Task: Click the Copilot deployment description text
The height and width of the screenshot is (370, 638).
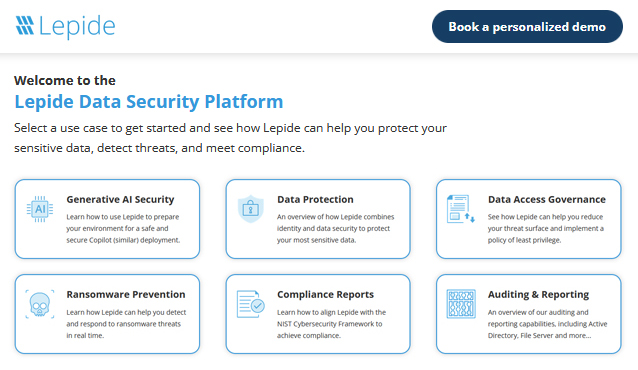Action: pyautogui.click(x=123, y=228)
